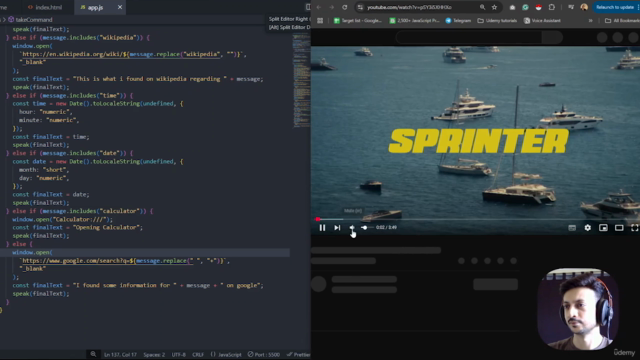Screen dimensions: 640x360
Task: Adjust the YouTube volume slider
Action: coord(366,228)
